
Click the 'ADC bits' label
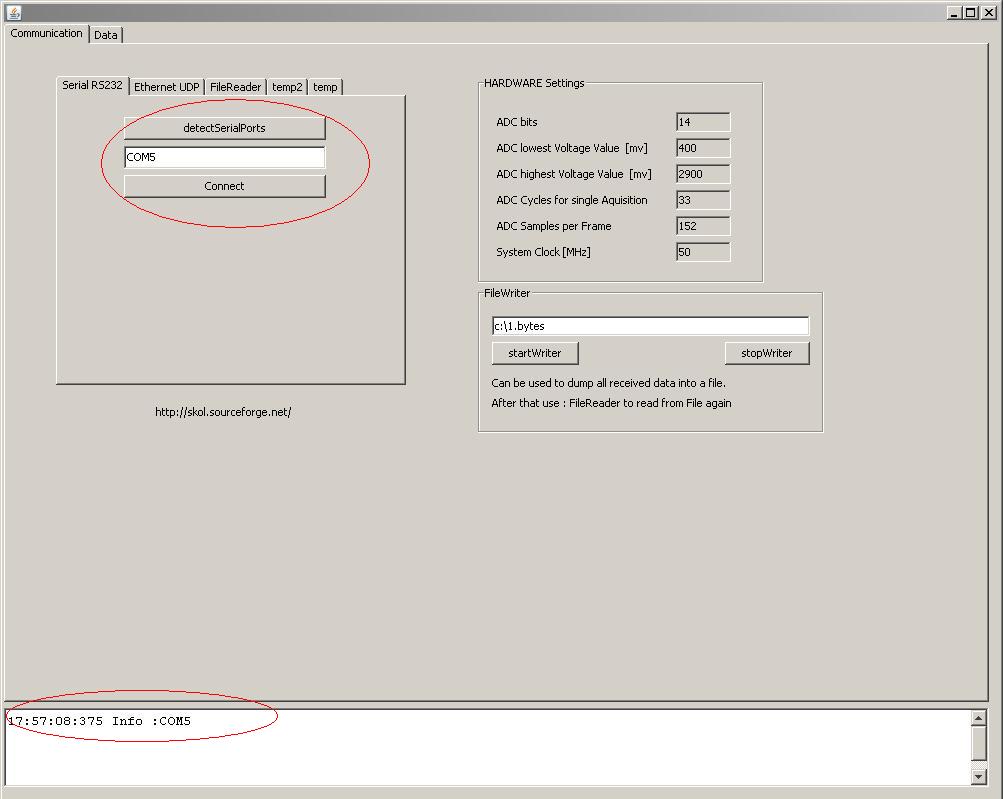click(x=517, y=122)
